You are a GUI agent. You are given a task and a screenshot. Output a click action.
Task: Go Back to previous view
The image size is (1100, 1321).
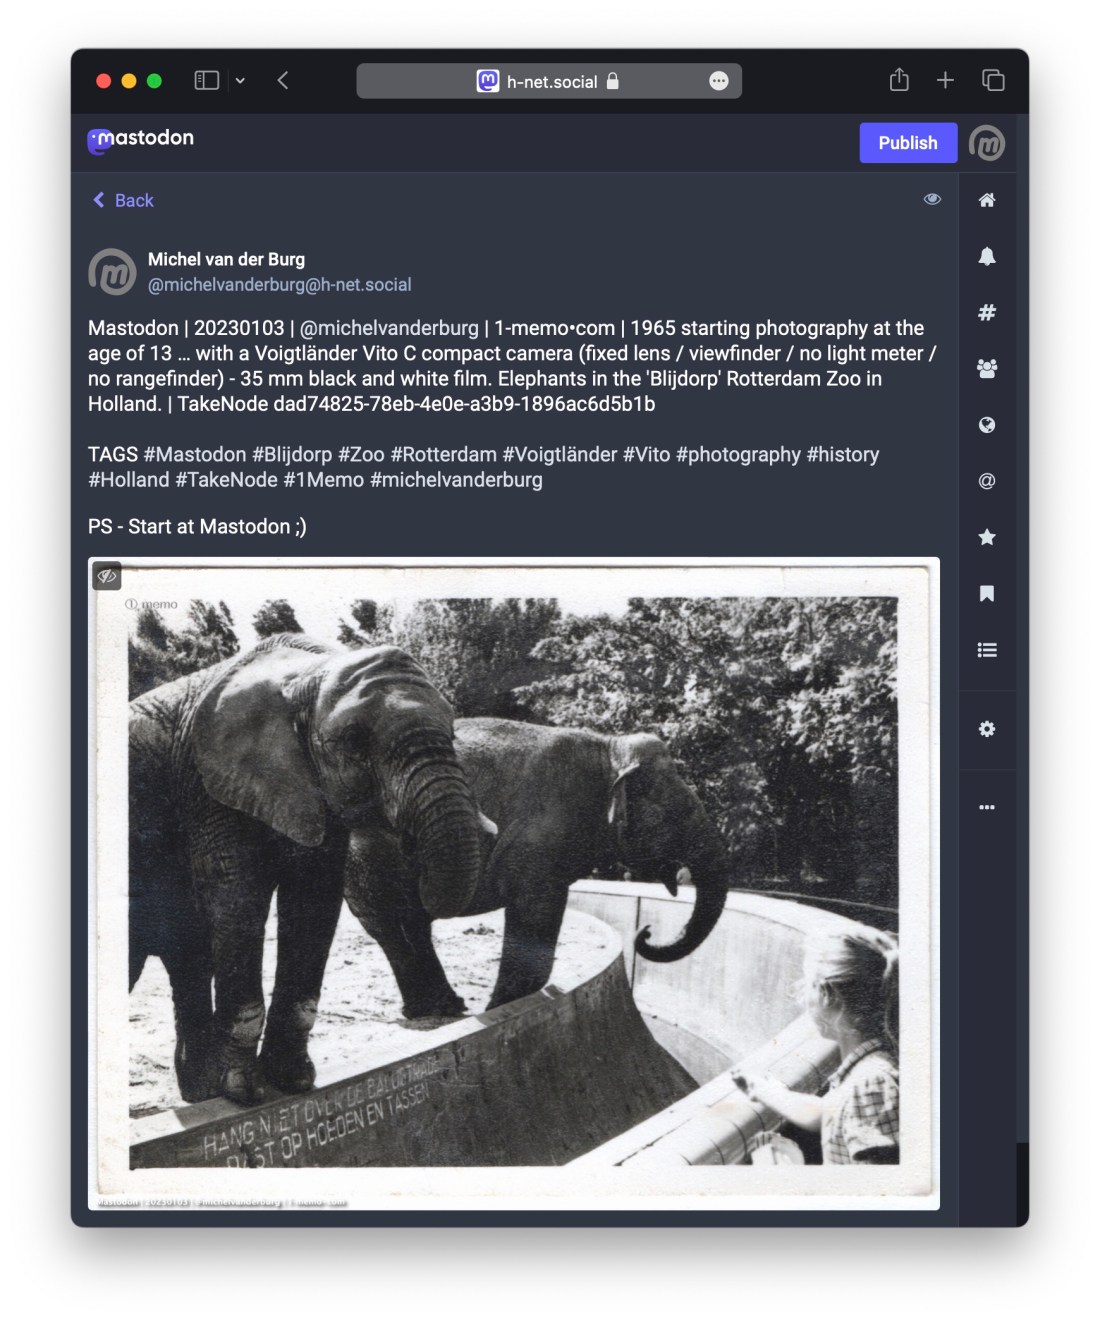tap(124, 200)
